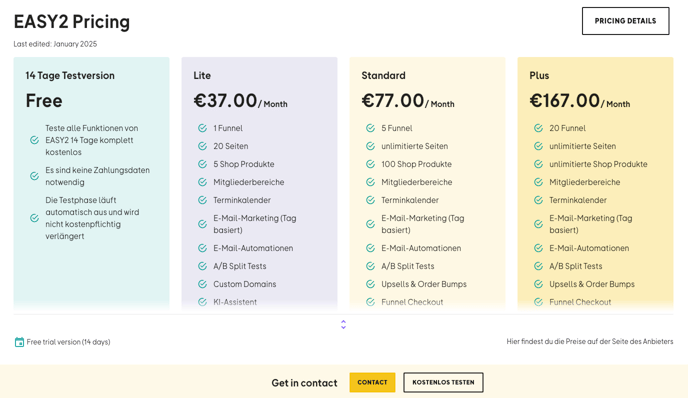The width and height of the screenshot is (688, 398).
Task: Click the checkmark next to Standard Upsells & Order Bumps
Action: tap(370, 284)
